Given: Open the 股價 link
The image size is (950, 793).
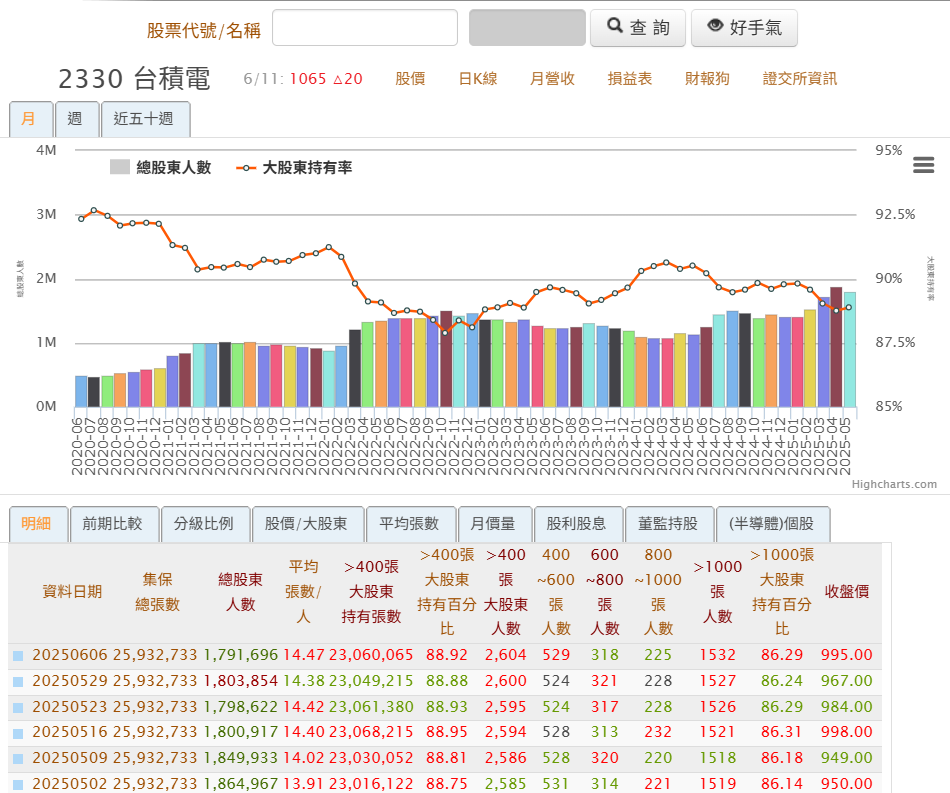Looking at the screenshot, I should tap(410, 79).
